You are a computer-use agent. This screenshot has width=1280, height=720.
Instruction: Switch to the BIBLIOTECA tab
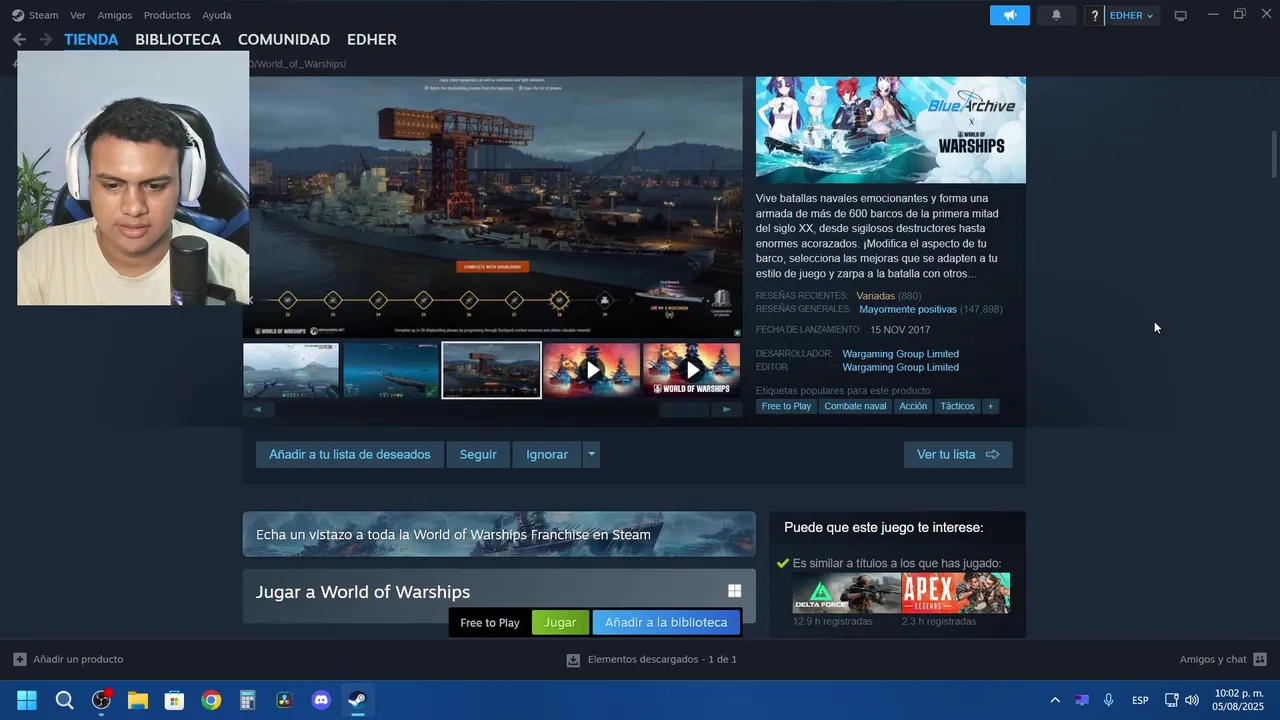point(178,40)
